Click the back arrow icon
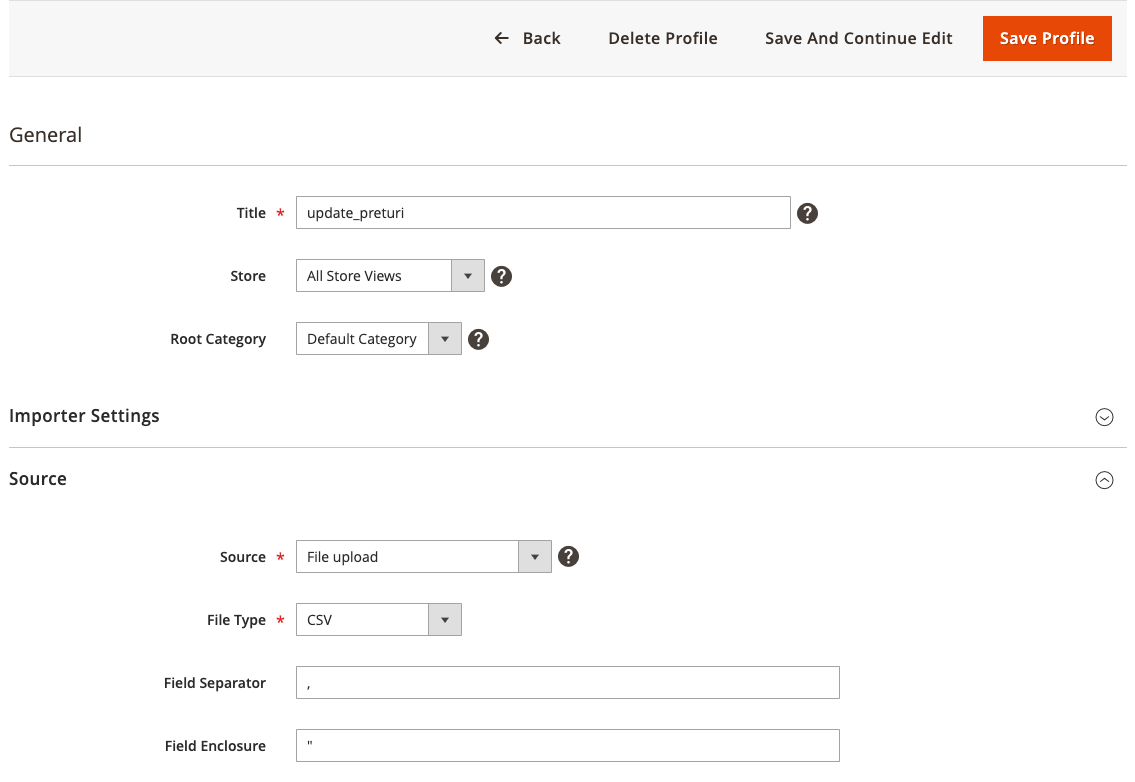Viewport: 1135px width, 782px height. [x=501, y=38]
